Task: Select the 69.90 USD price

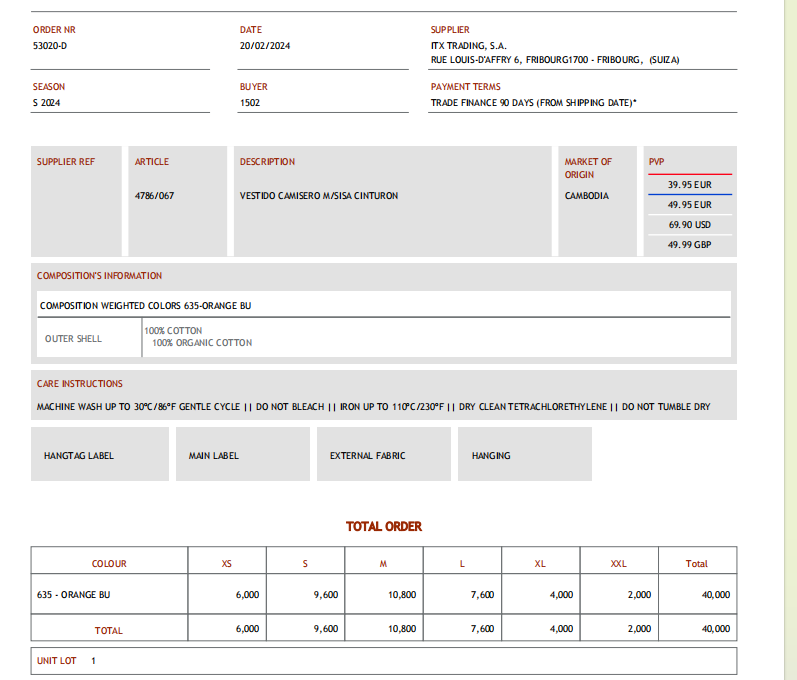Action: tap(689, 225)
